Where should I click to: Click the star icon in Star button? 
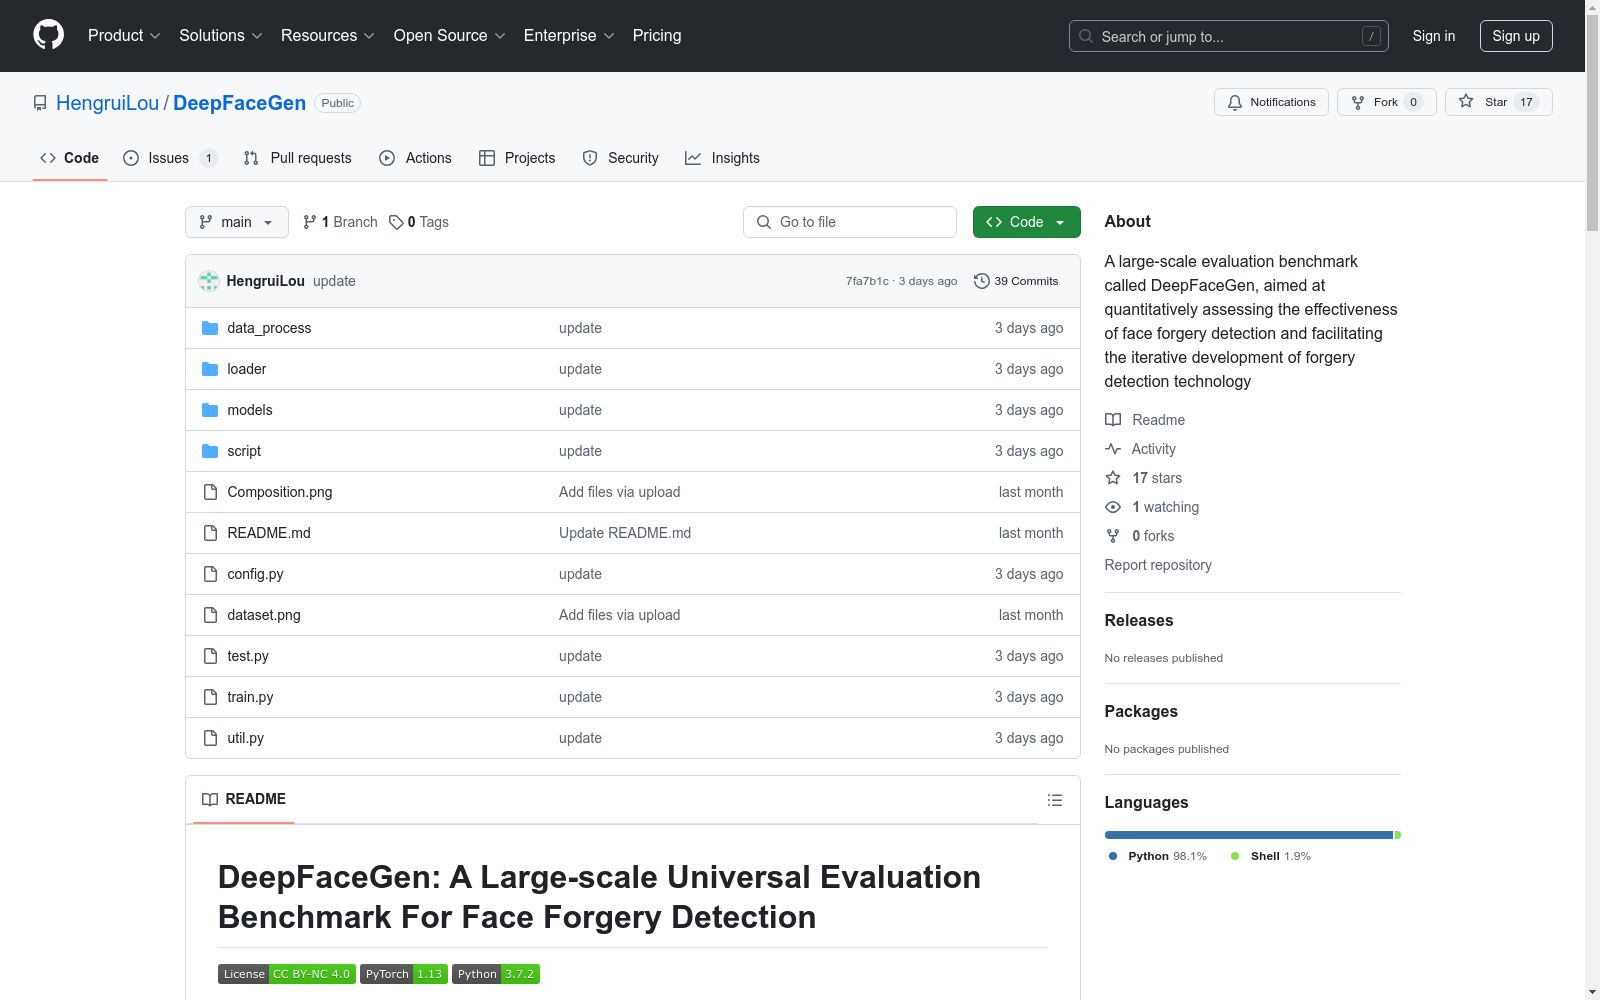[x=1466, y=101]
